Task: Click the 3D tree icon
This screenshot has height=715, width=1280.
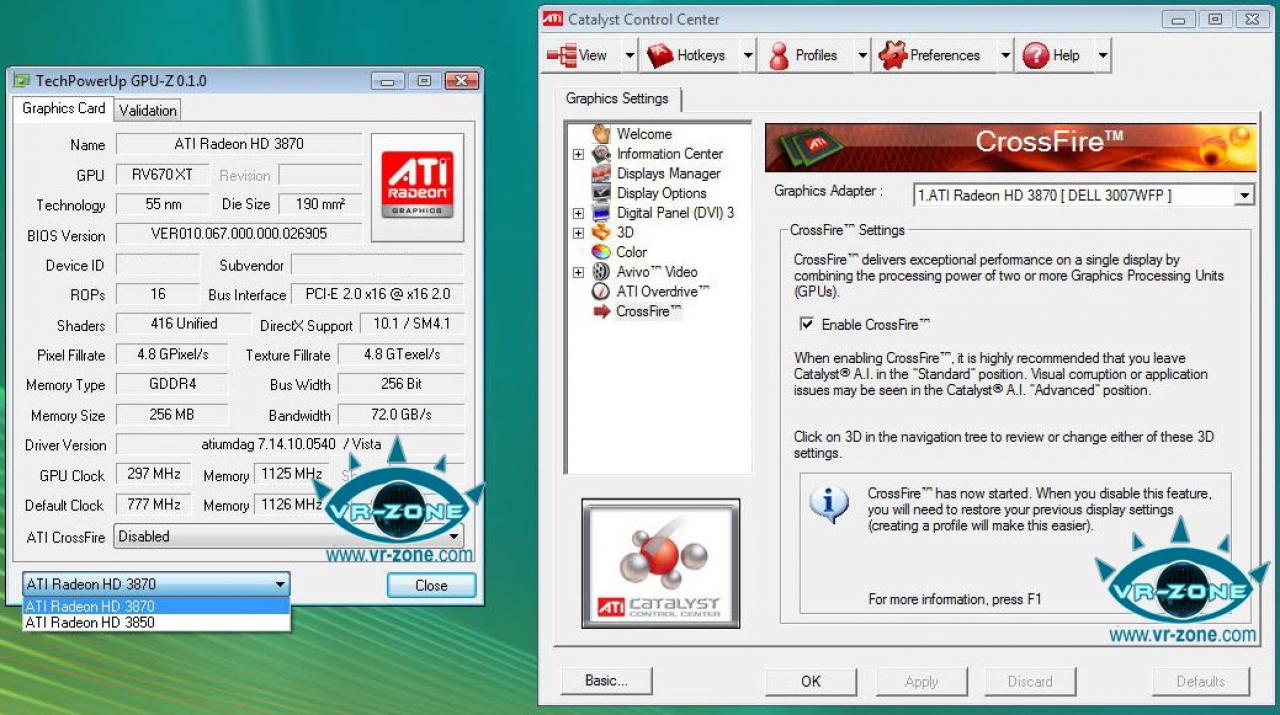Action: [x=601, y=232]
